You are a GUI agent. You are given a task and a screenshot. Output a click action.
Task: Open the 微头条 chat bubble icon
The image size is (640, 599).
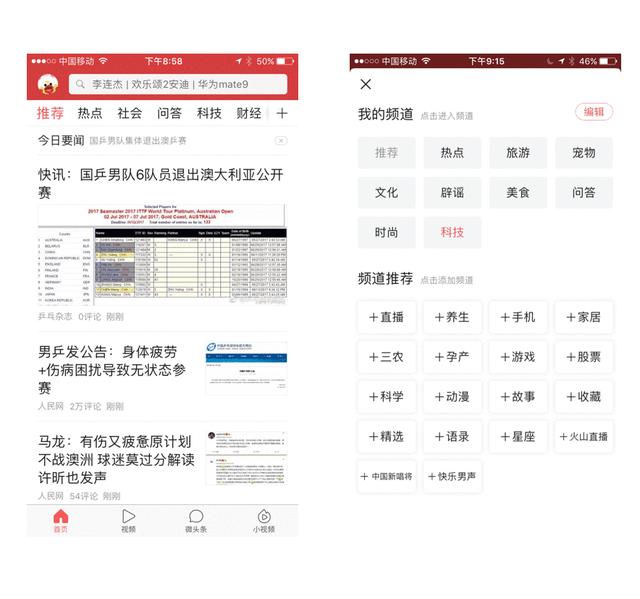click(195, 520)
